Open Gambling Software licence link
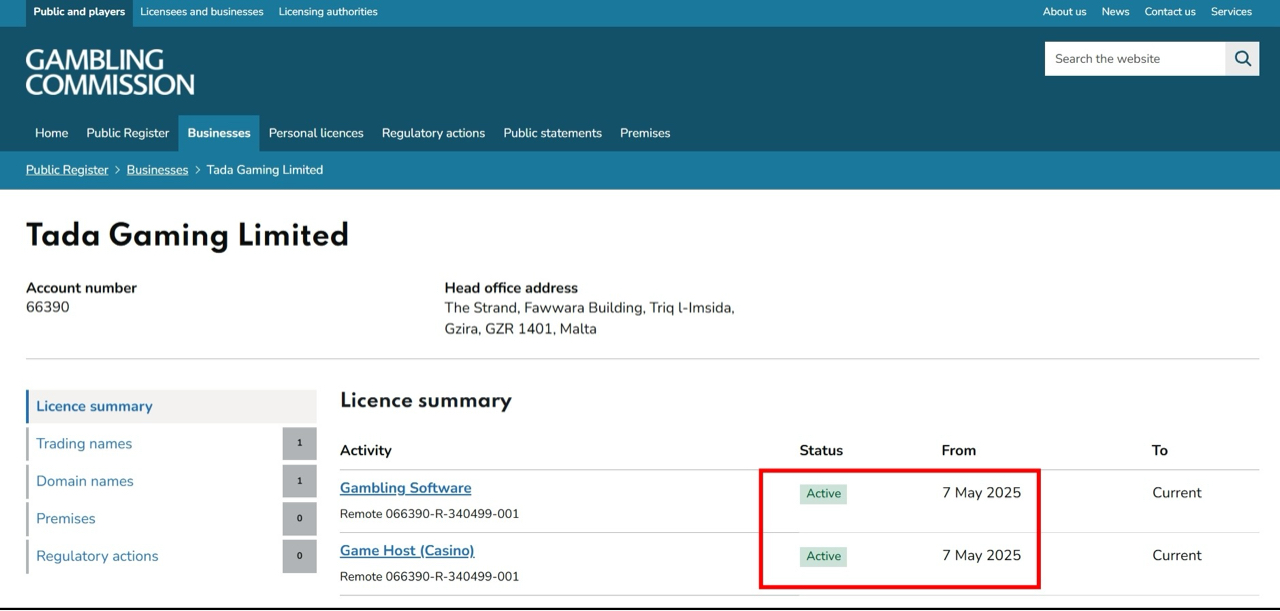 coord(405,488)
